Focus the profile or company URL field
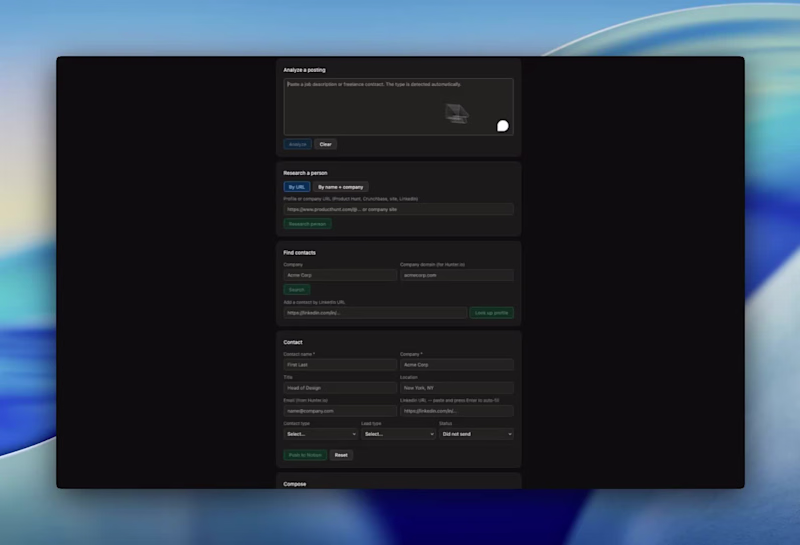The width and height of the screenshot is (800, 545). tap(398, 209)
